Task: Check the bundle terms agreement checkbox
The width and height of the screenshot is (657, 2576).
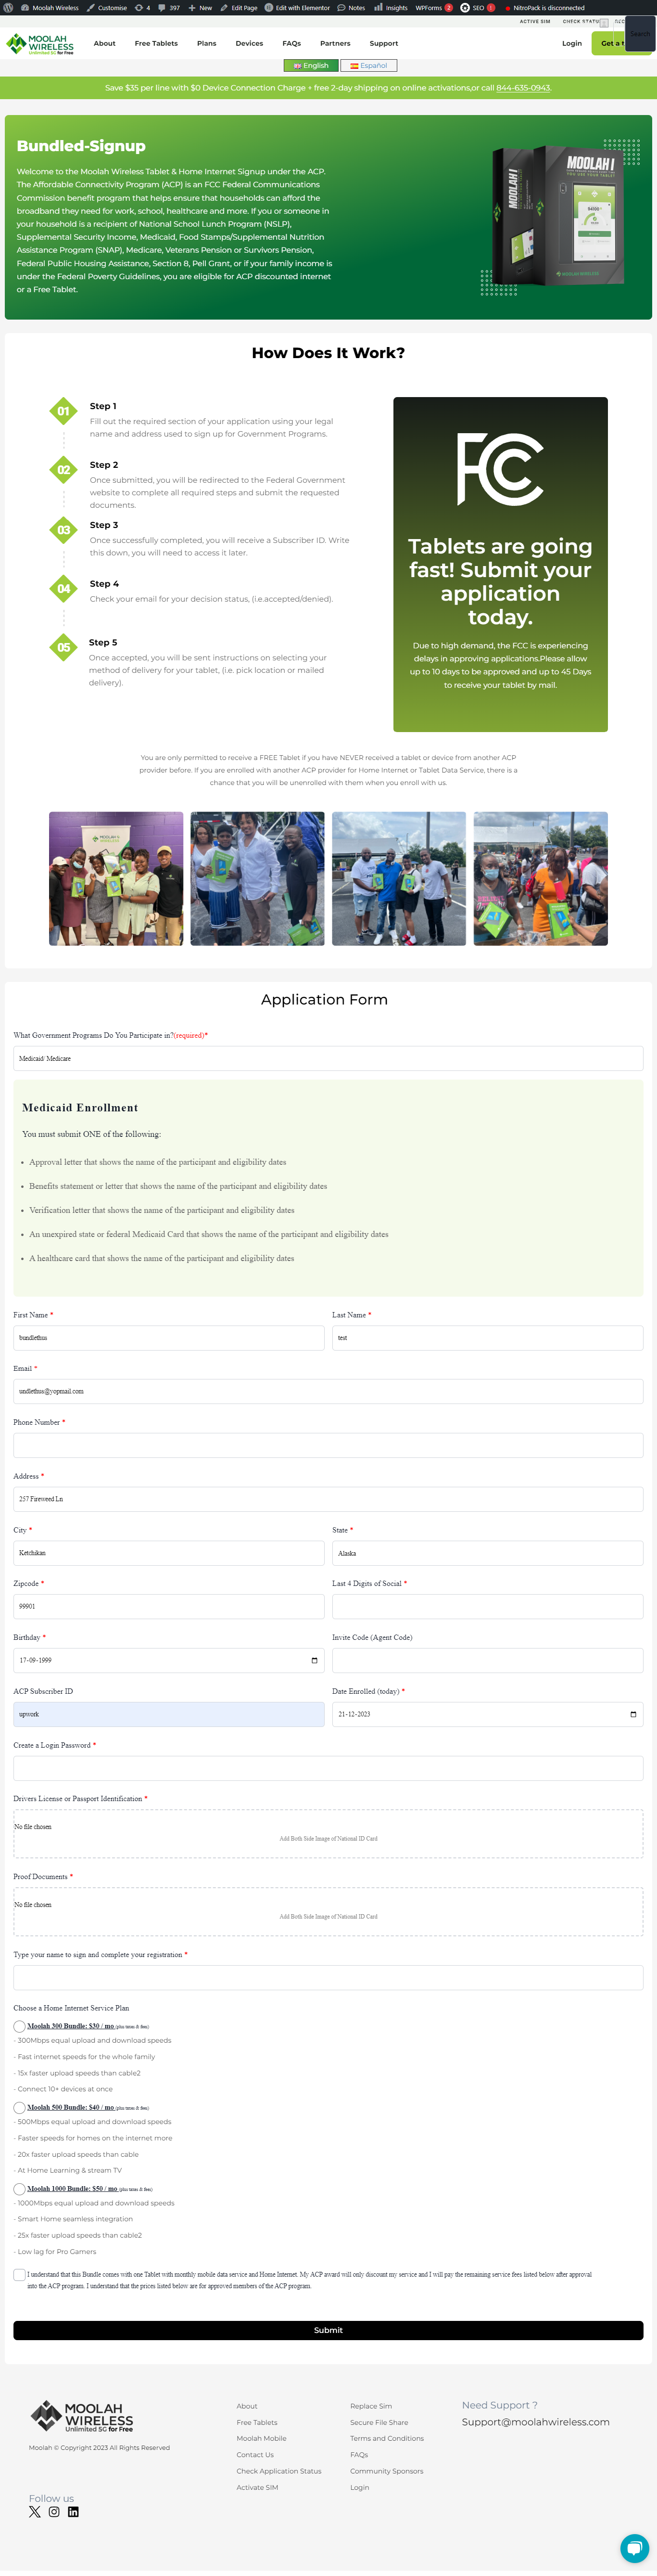Action: (x=19, y=2275)
